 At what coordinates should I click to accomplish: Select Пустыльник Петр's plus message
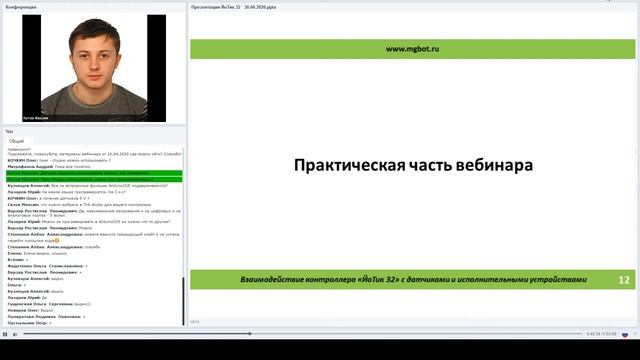pos(29,323)
